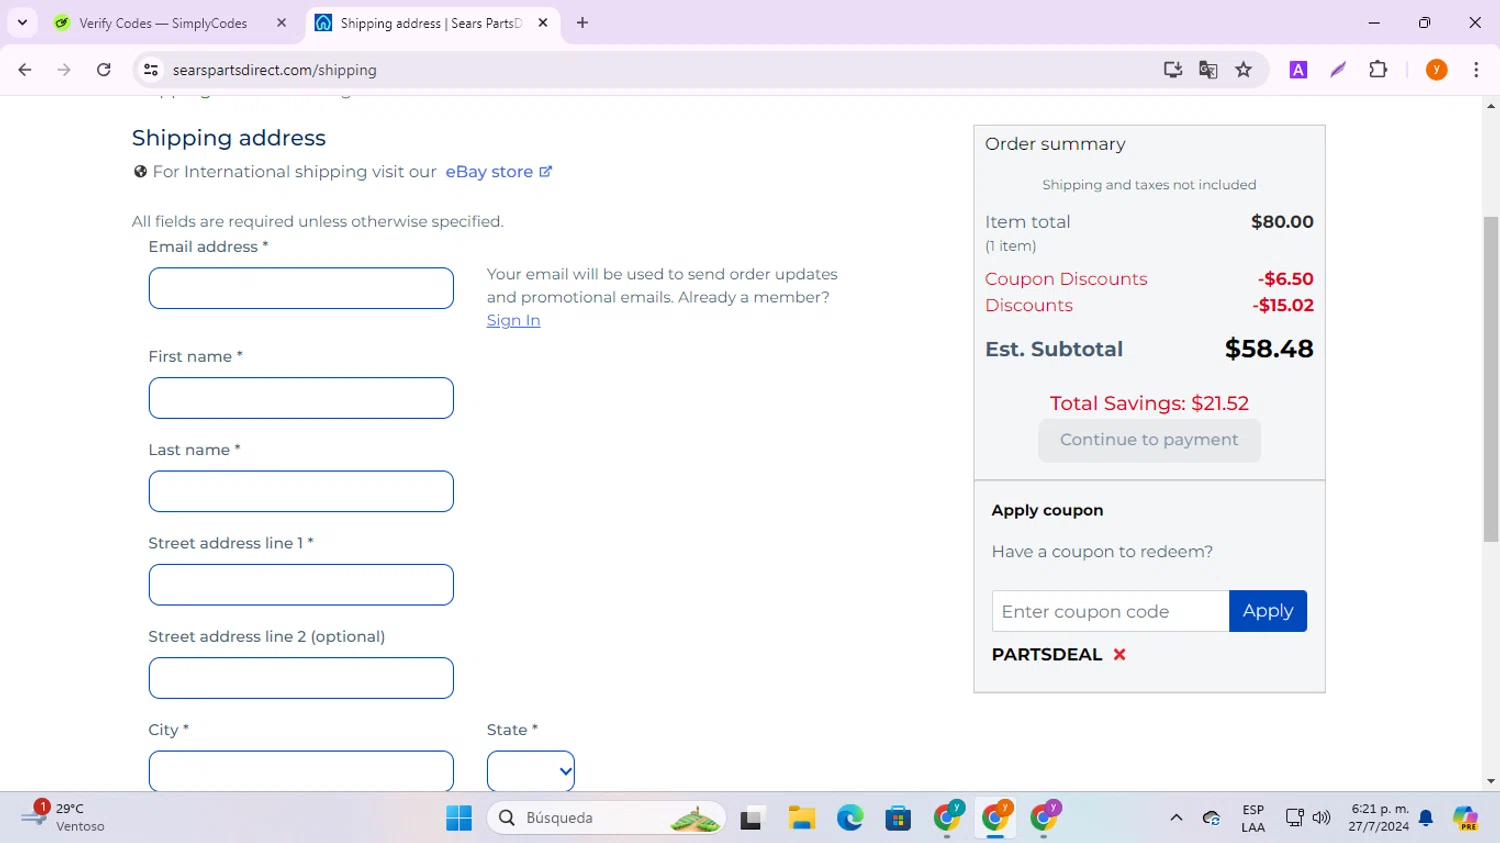Focus the First name field
This screenshot has width=1500, height=843.
(301, 398)
